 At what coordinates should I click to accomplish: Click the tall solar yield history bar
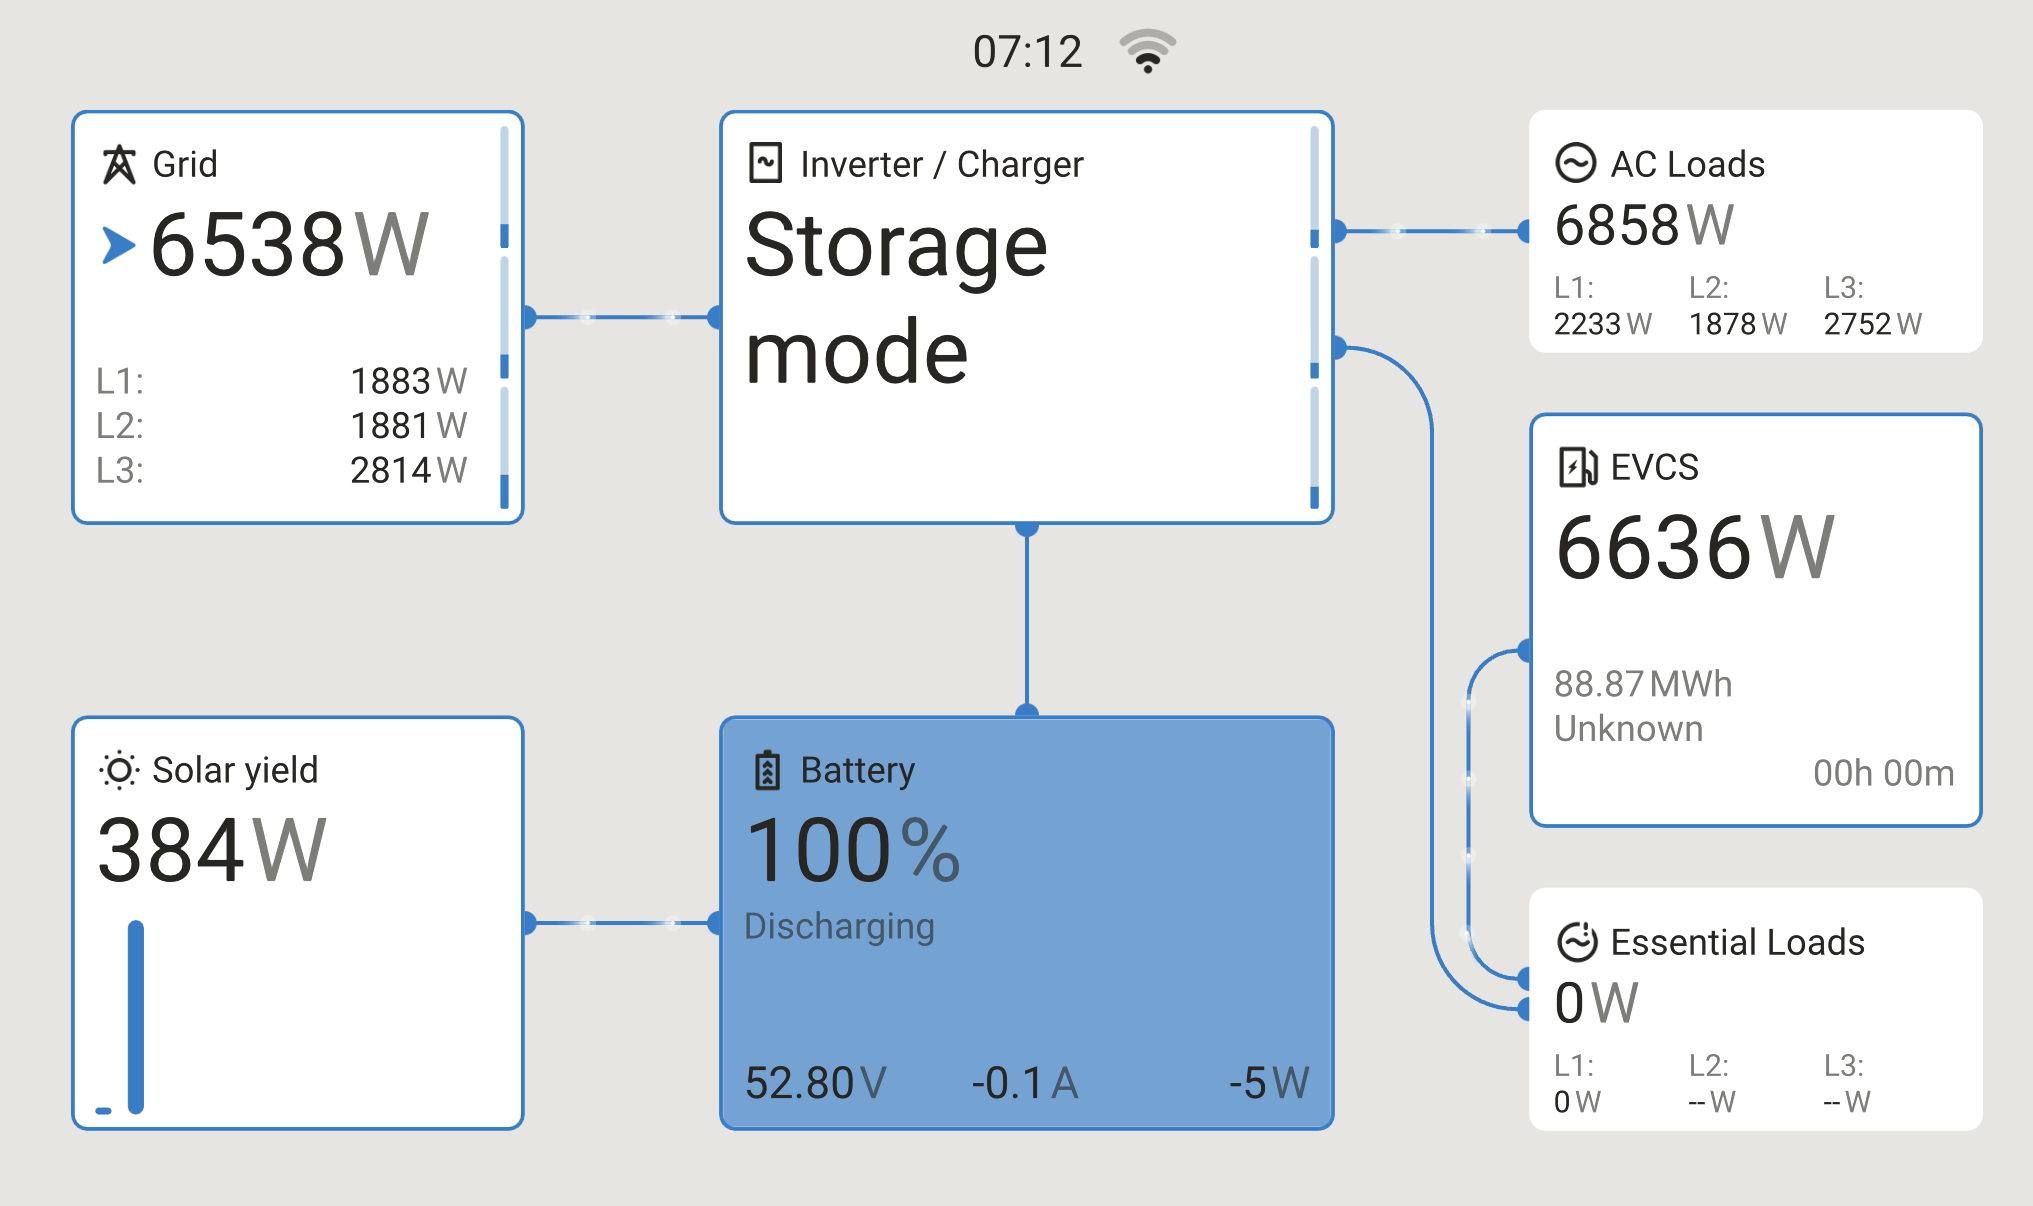(136, 1015)
